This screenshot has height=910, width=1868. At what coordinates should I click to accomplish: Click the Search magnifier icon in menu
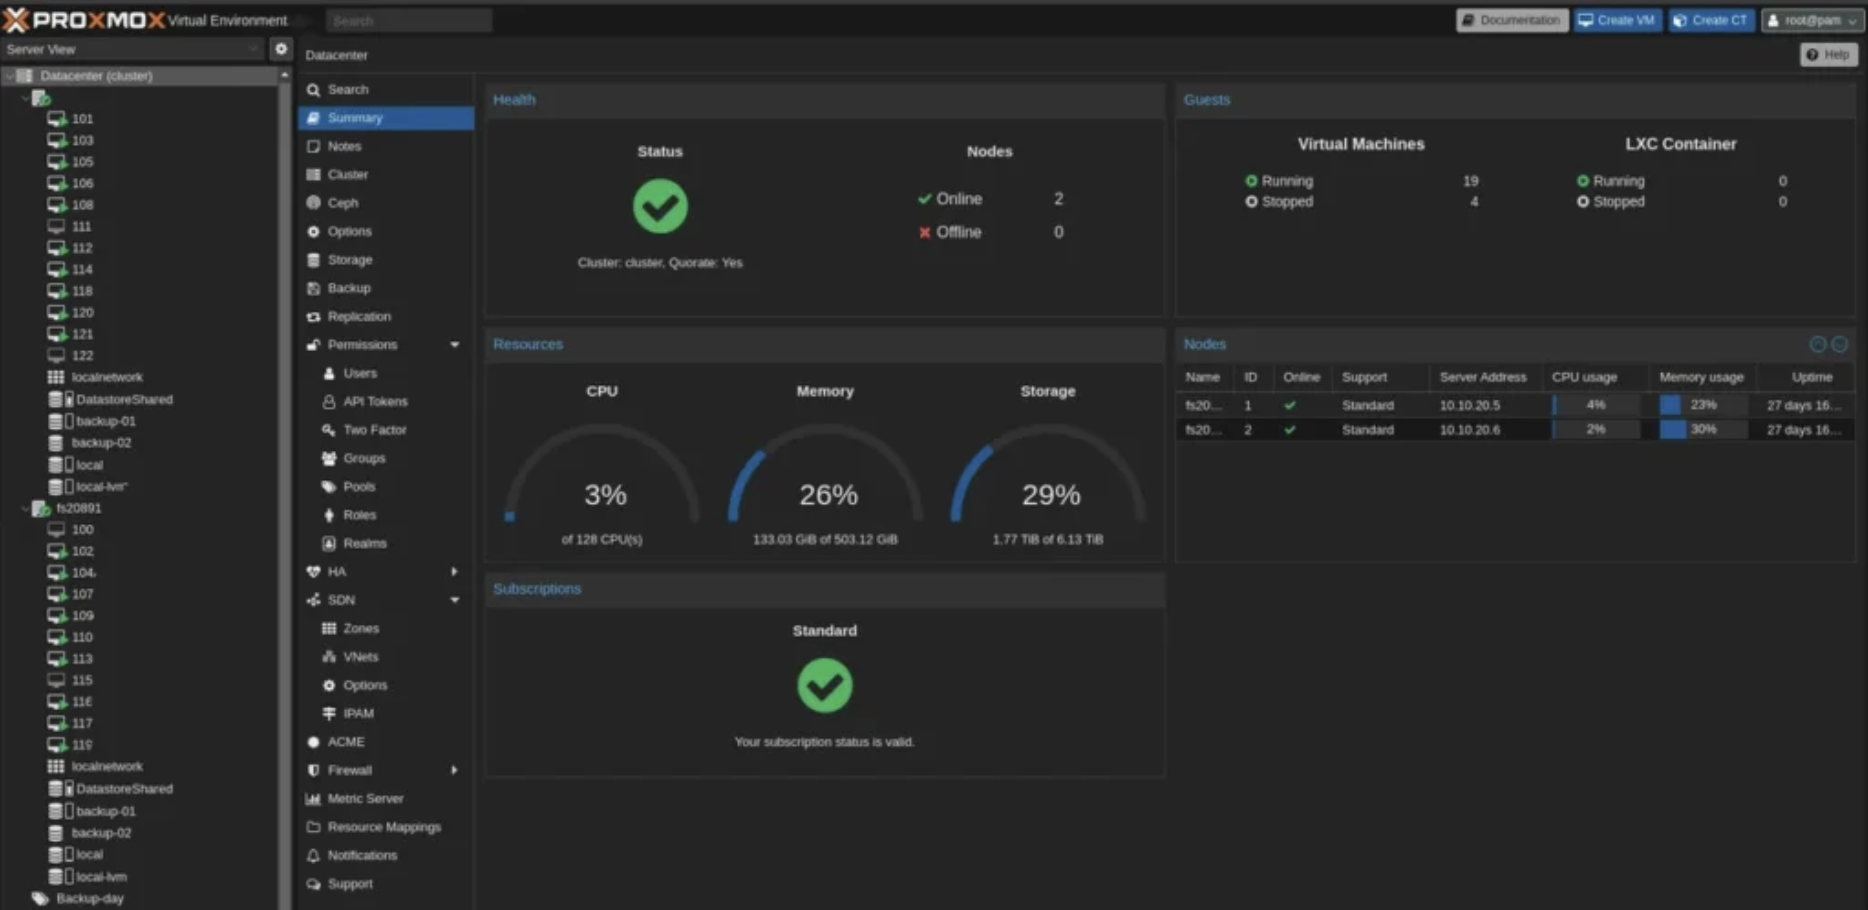(313, 90)
